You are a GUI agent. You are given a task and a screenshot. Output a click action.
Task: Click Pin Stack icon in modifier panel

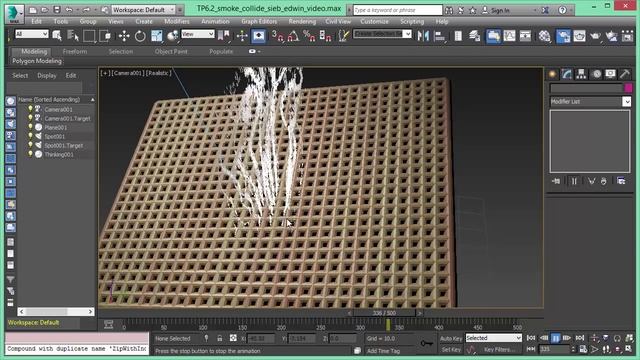click(556, 181)
